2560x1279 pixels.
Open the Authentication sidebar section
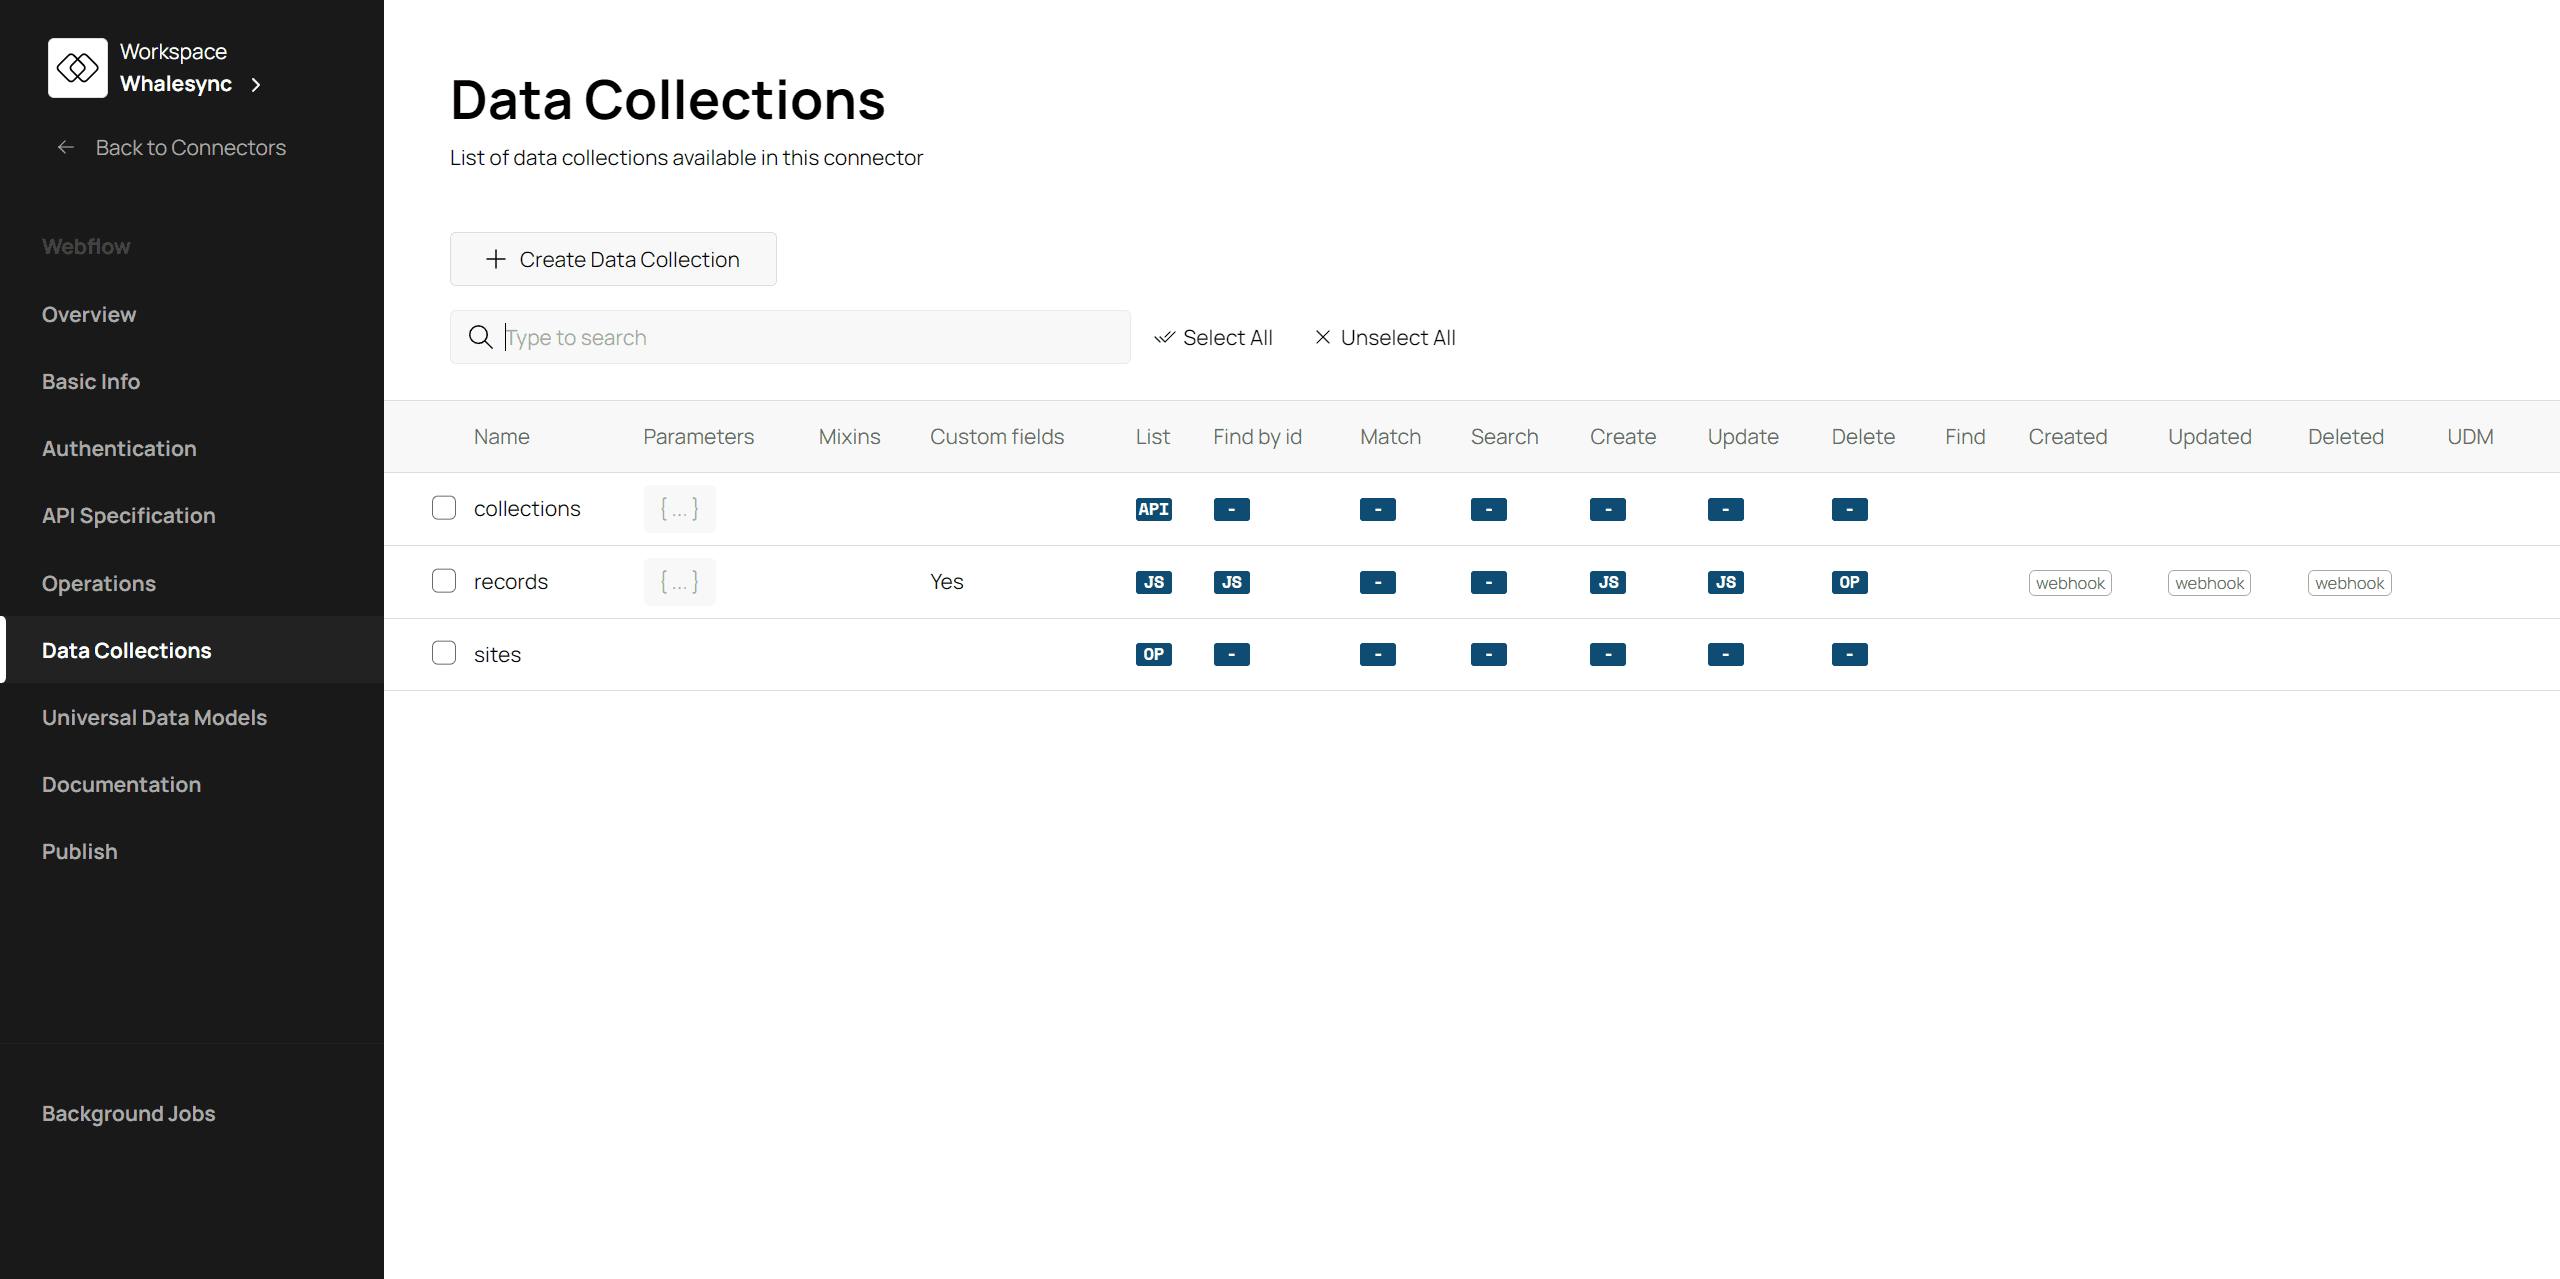[119, 448]
